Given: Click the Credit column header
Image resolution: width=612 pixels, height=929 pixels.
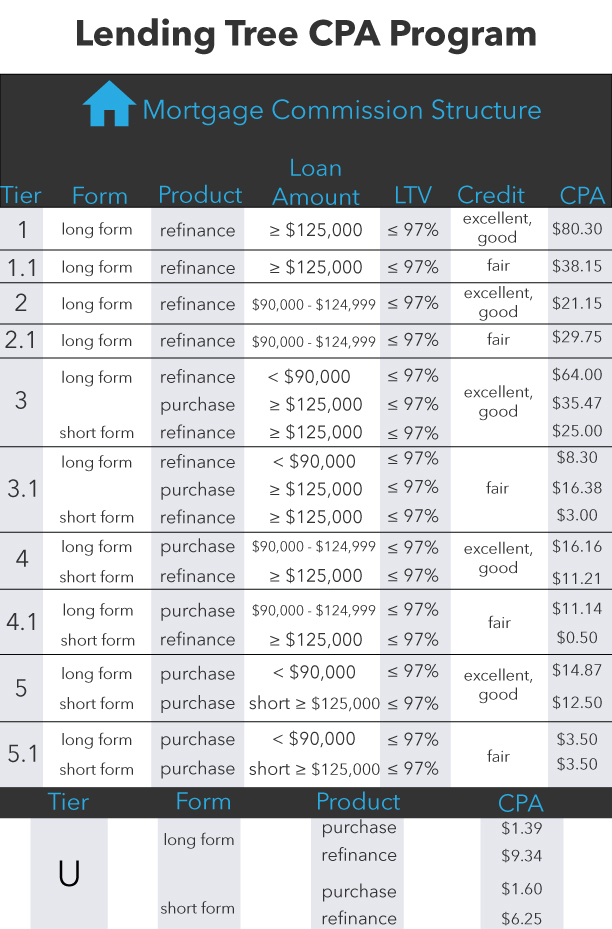Looking at the screenshot, I should point(491,195).
